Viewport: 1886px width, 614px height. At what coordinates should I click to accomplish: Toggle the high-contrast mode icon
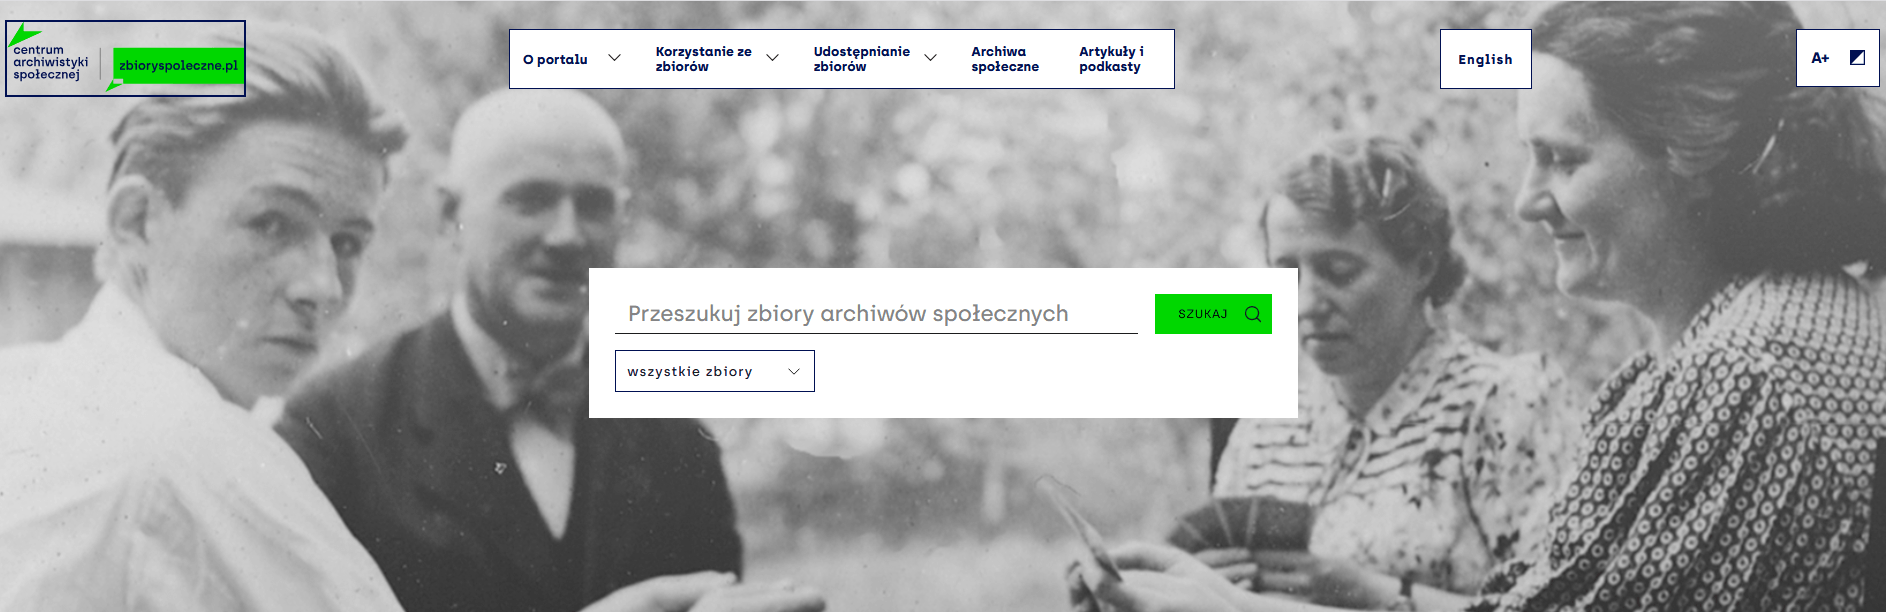tap(1857, 58)
